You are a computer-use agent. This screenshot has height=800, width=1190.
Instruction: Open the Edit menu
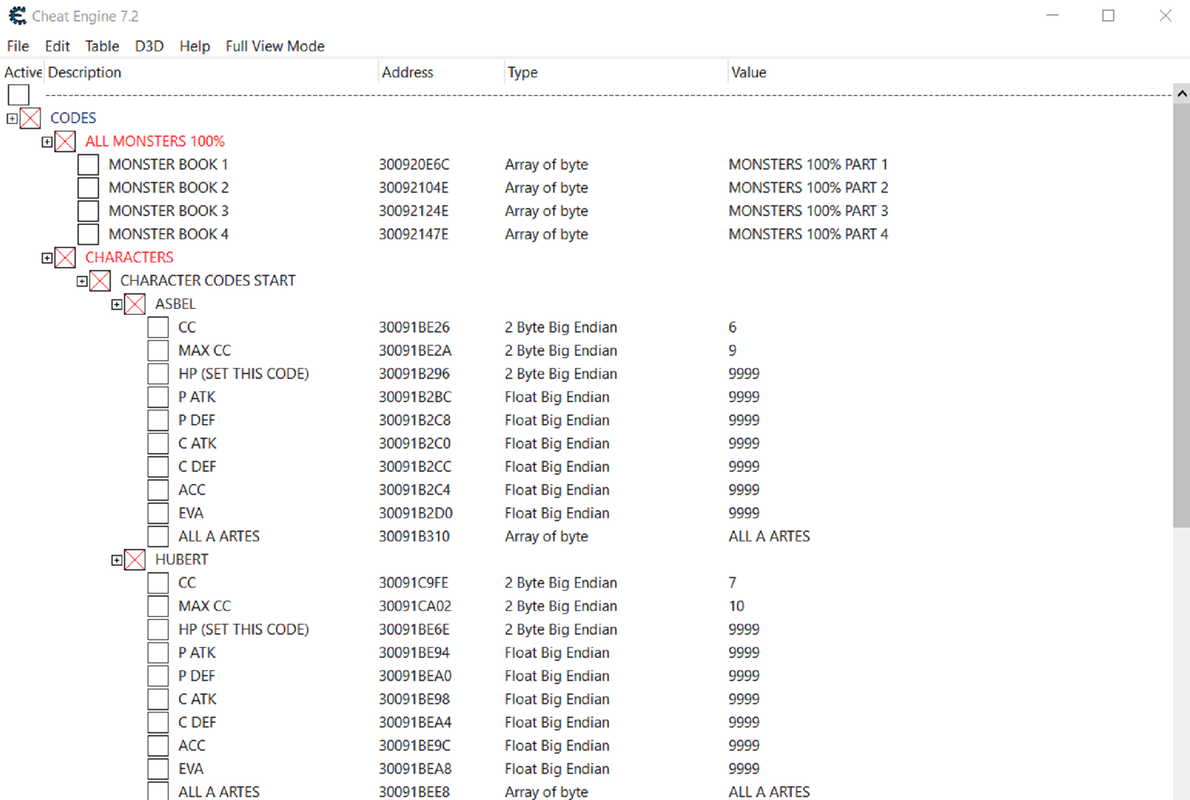[x=57, y=46]
